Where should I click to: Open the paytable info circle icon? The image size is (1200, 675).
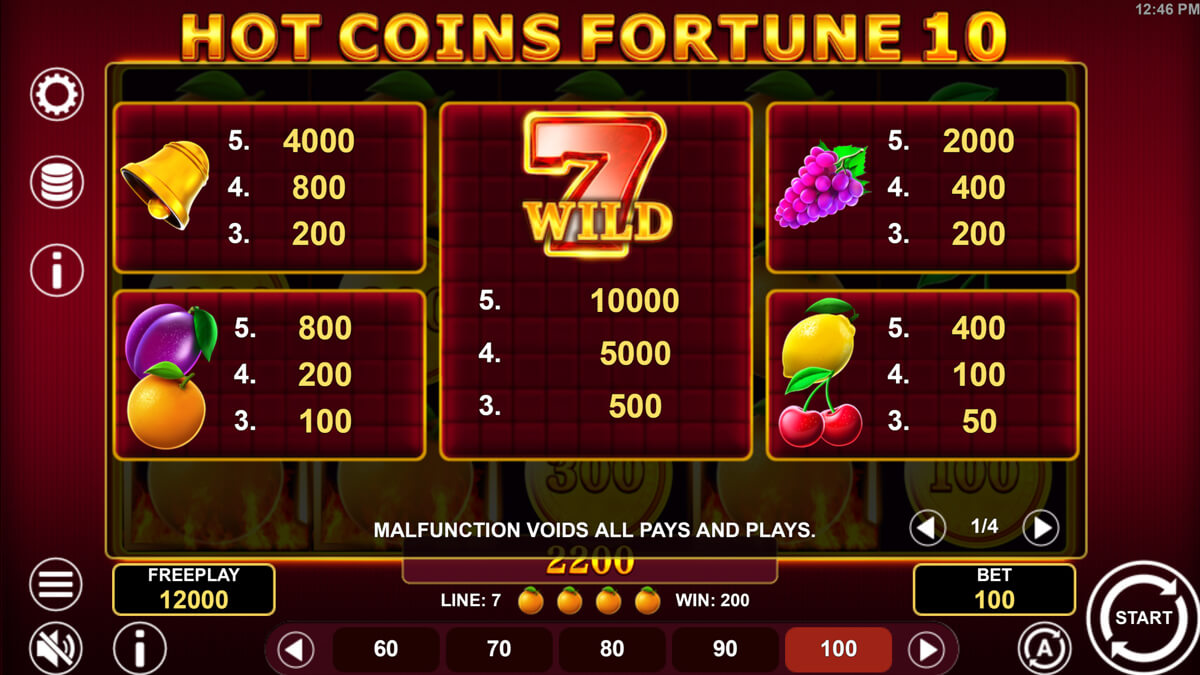click(57, 269)
